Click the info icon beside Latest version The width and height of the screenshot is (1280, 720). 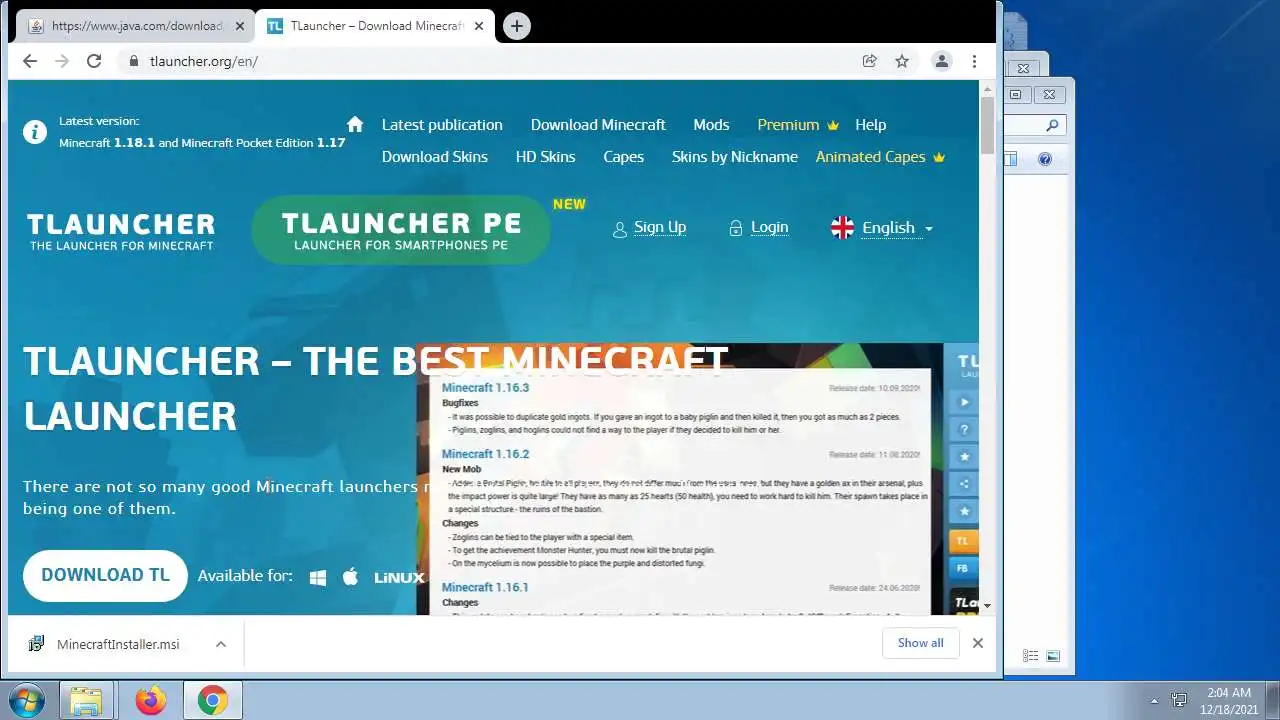pos(35,132)
